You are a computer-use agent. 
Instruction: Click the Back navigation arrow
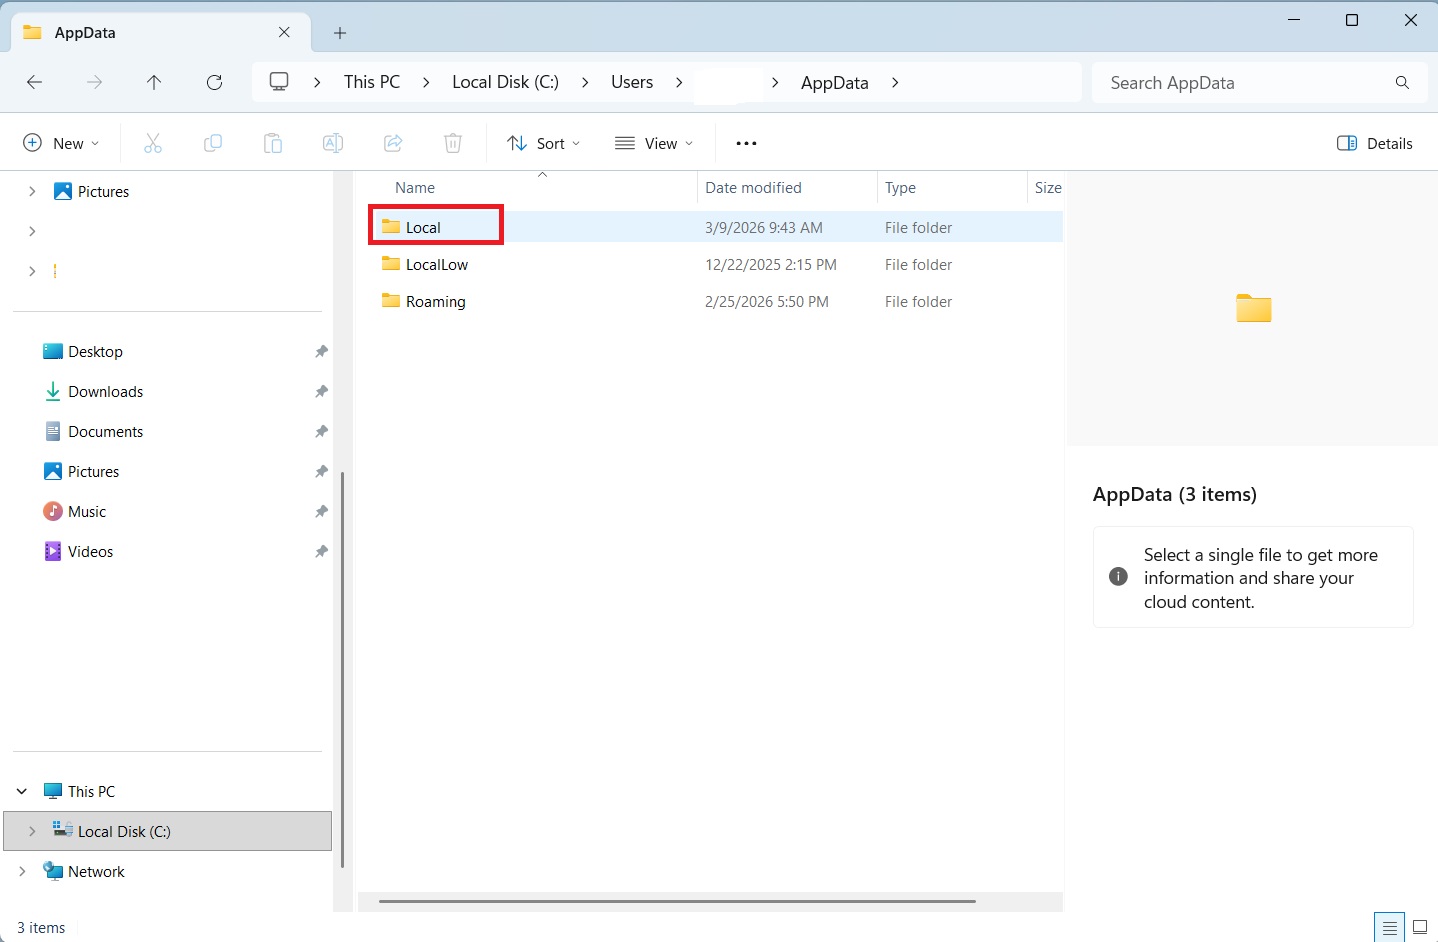(x=35, y=83)
